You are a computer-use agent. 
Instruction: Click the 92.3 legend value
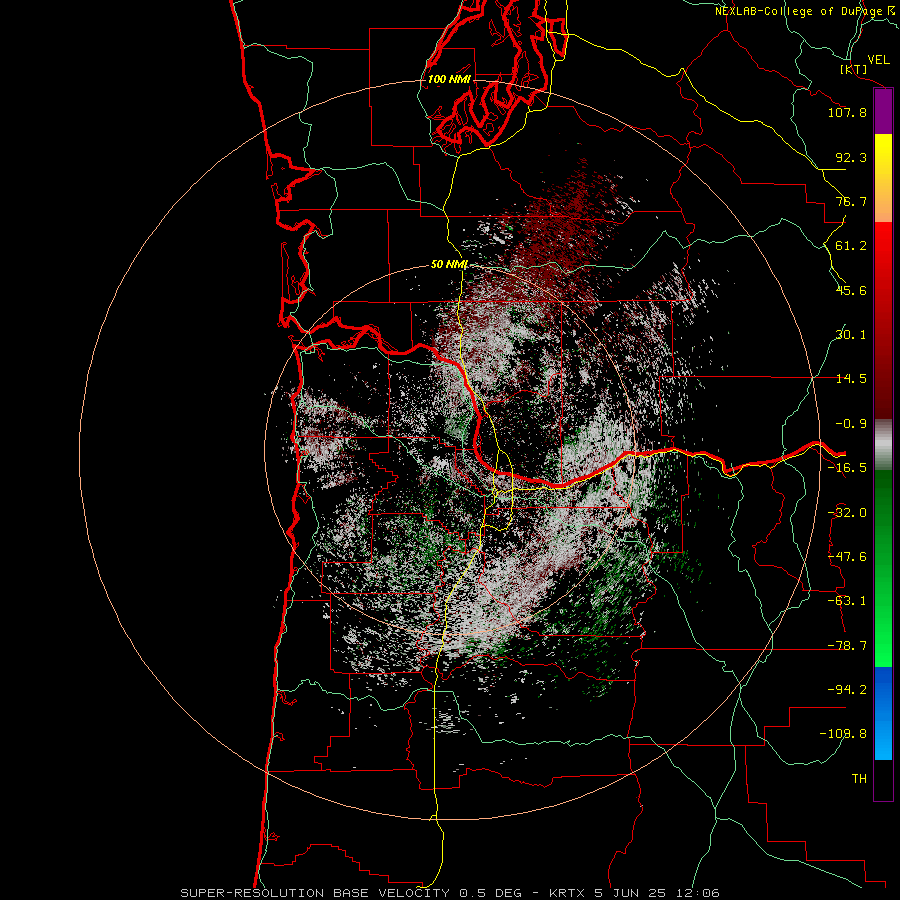[x=851, y=157]
